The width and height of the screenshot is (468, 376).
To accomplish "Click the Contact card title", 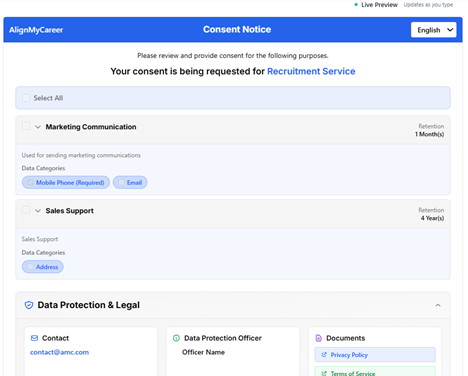I will click(x=55, y=338).
